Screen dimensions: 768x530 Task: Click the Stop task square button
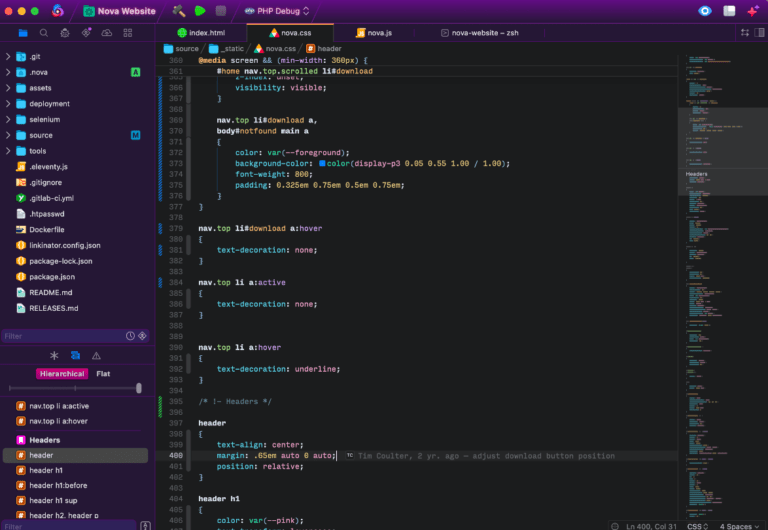click(221, 11)
